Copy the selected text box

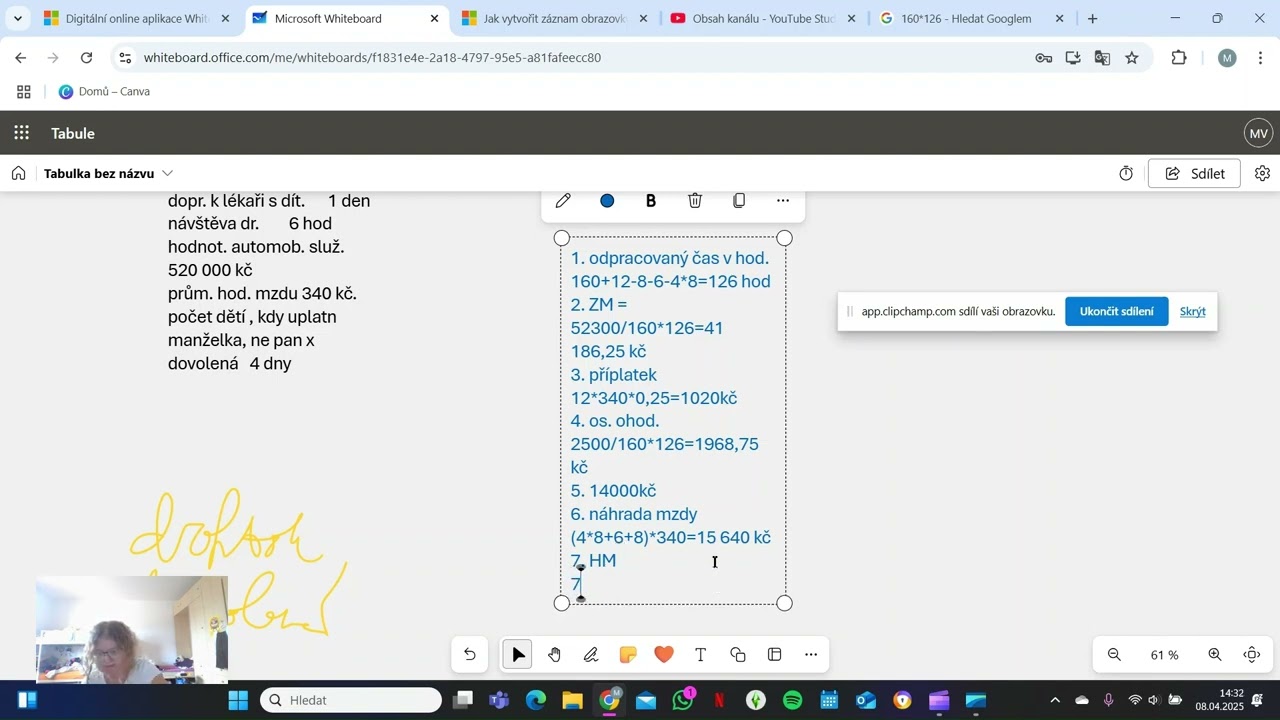coord(739,201)
